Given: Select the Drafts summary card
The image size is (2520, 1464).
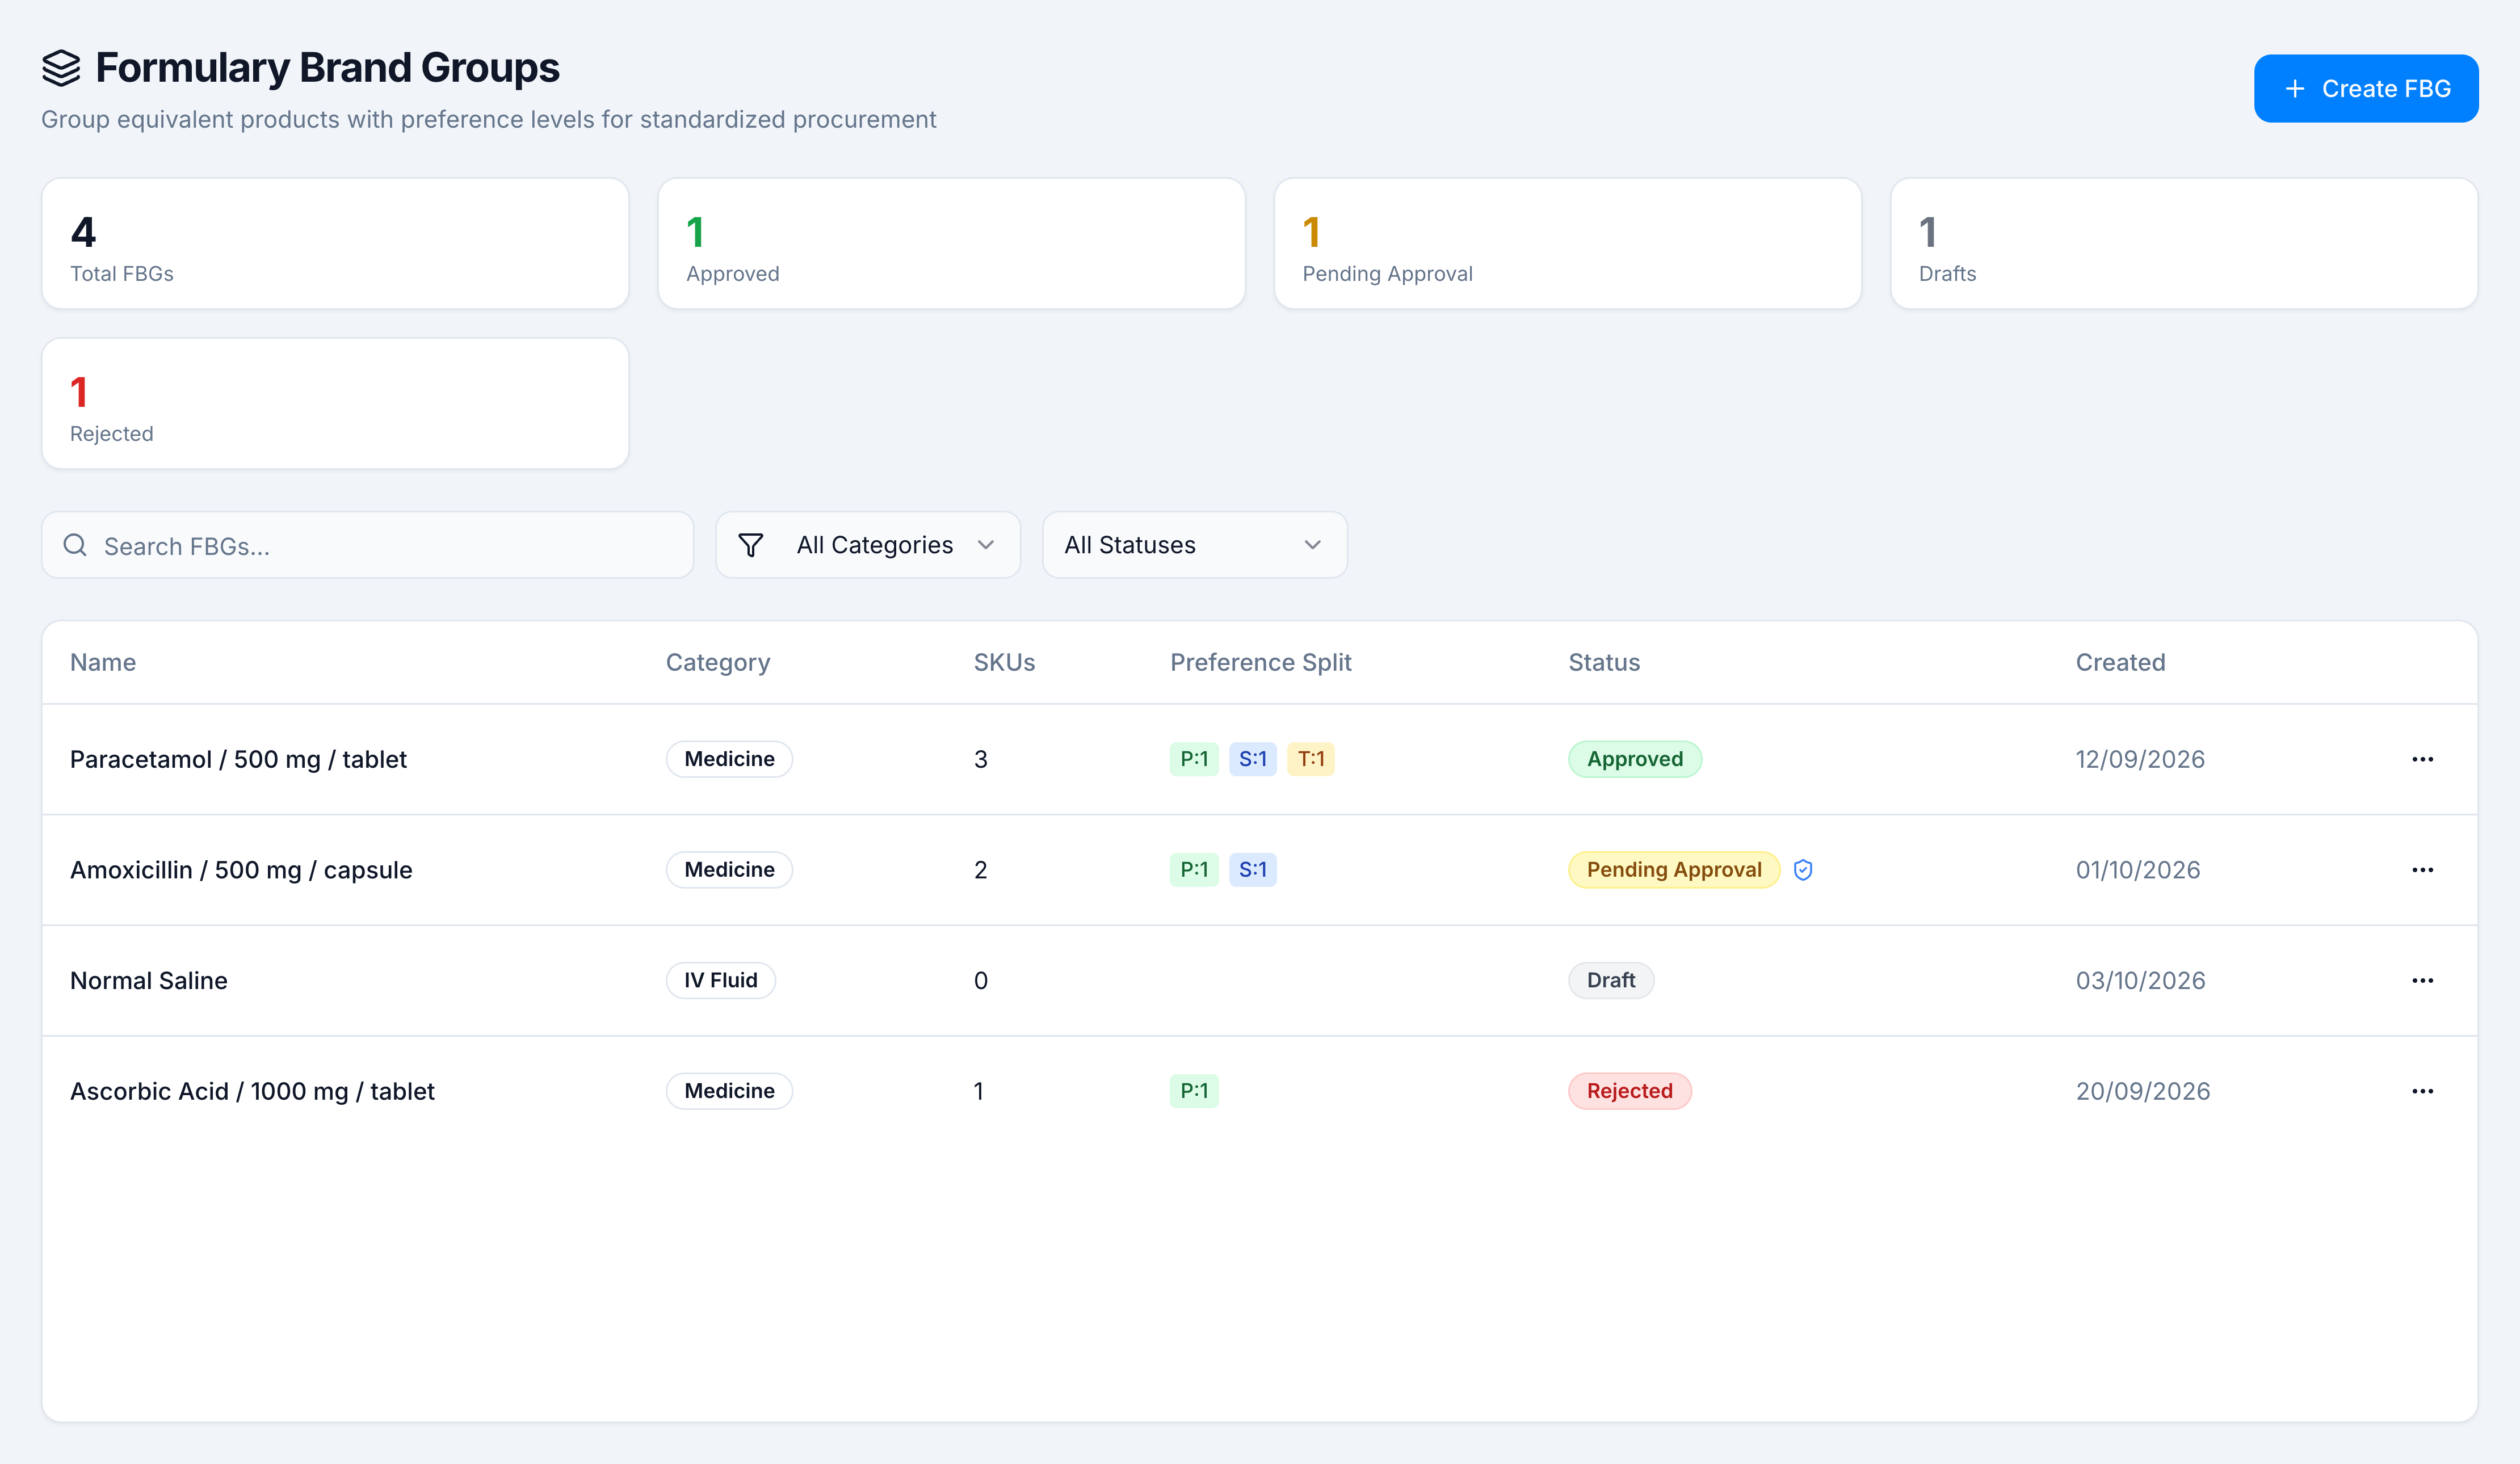Looking at the screenshot, I should (2184, 244).
